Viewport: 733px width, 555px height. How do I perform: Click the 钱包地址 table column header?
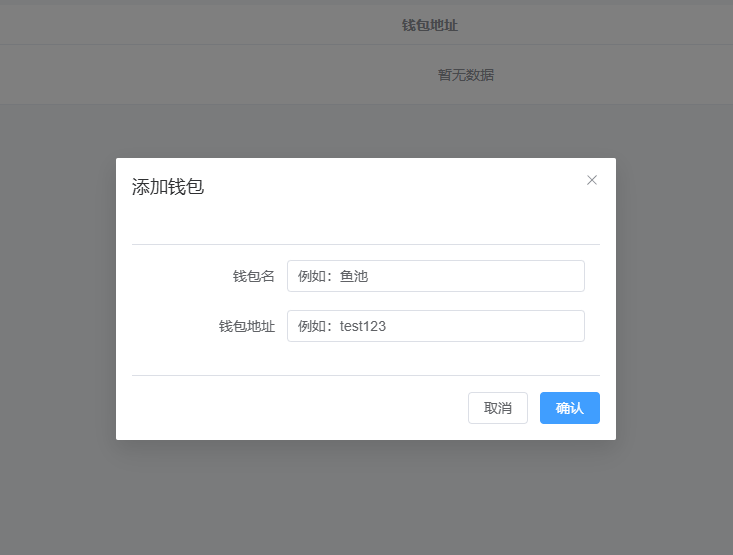[x=429, y=25]
